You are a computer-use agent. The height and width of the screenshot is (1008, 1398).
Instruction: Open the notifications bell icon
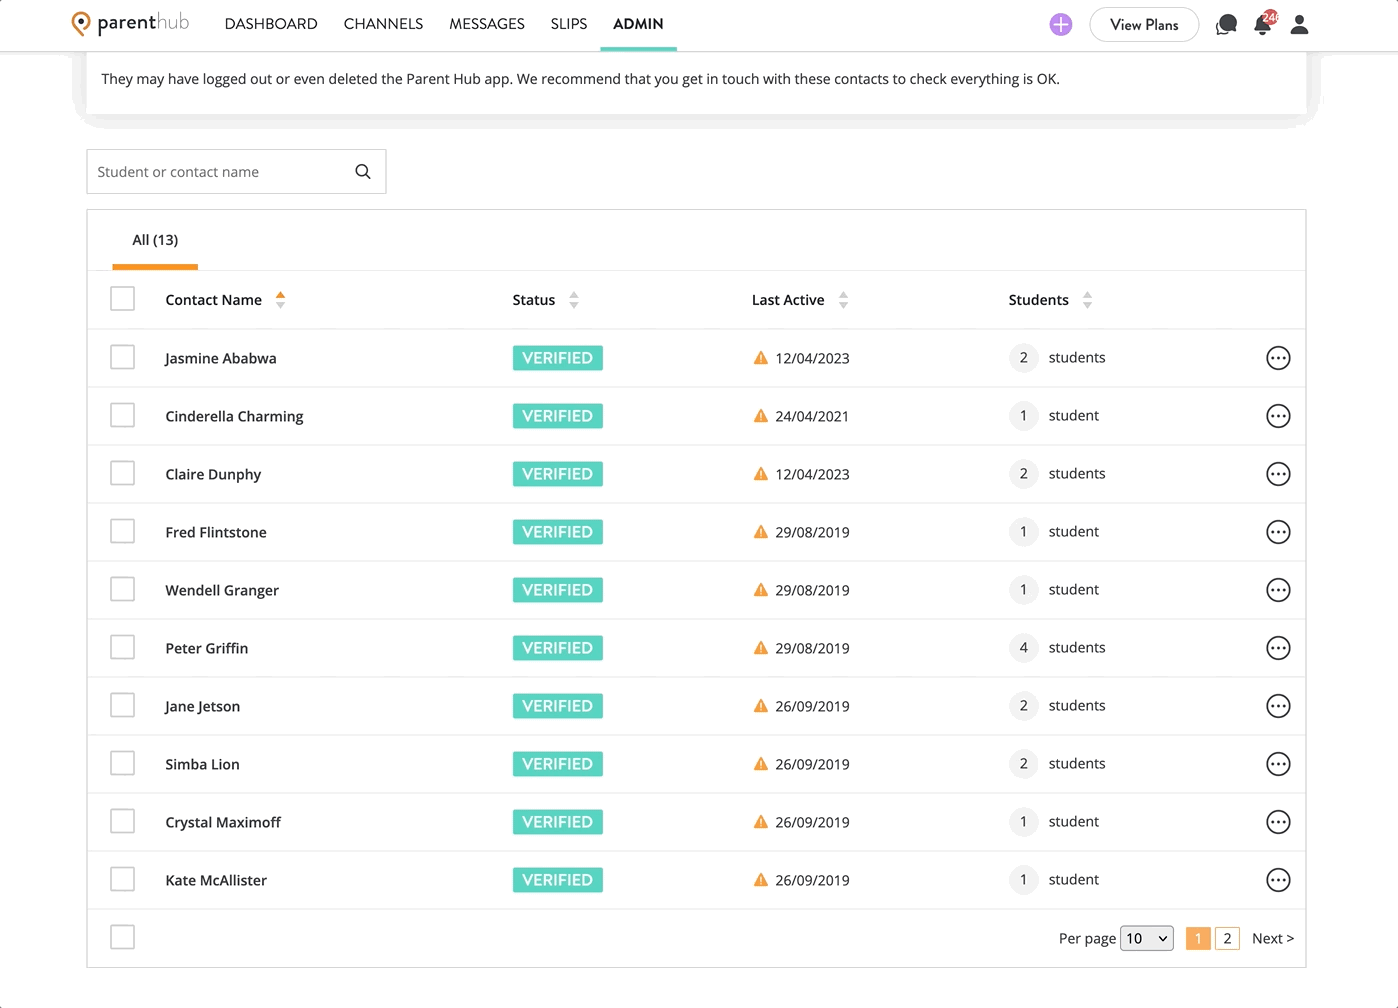[1264, 23]
